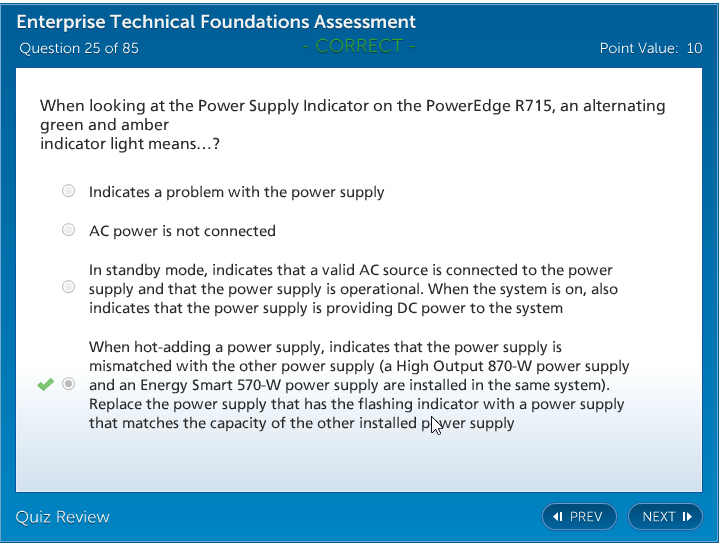This screenshot has width=721, height=545.
Task: Click the 'AC power is not connected' answer text
Action: click(182, 231)
